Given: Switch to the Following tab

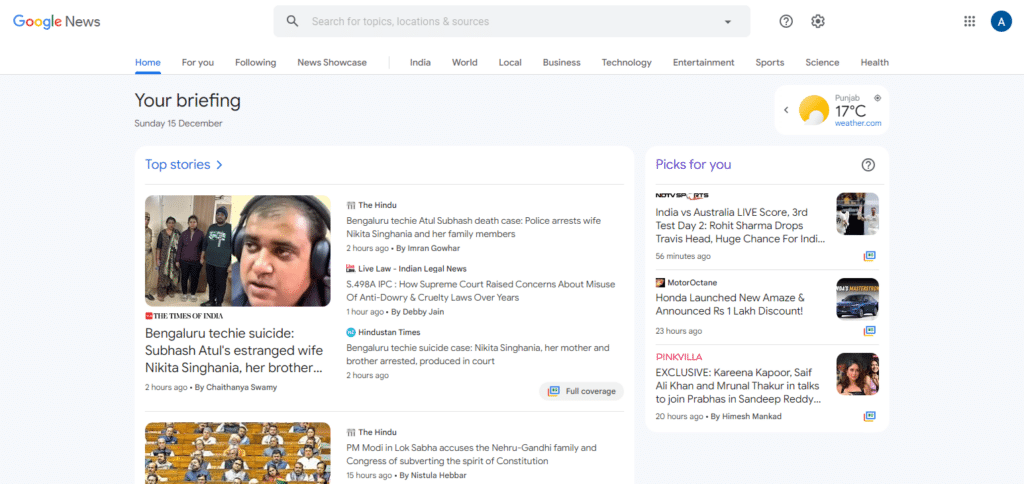Looking at the screenshot, I should 255,63.
